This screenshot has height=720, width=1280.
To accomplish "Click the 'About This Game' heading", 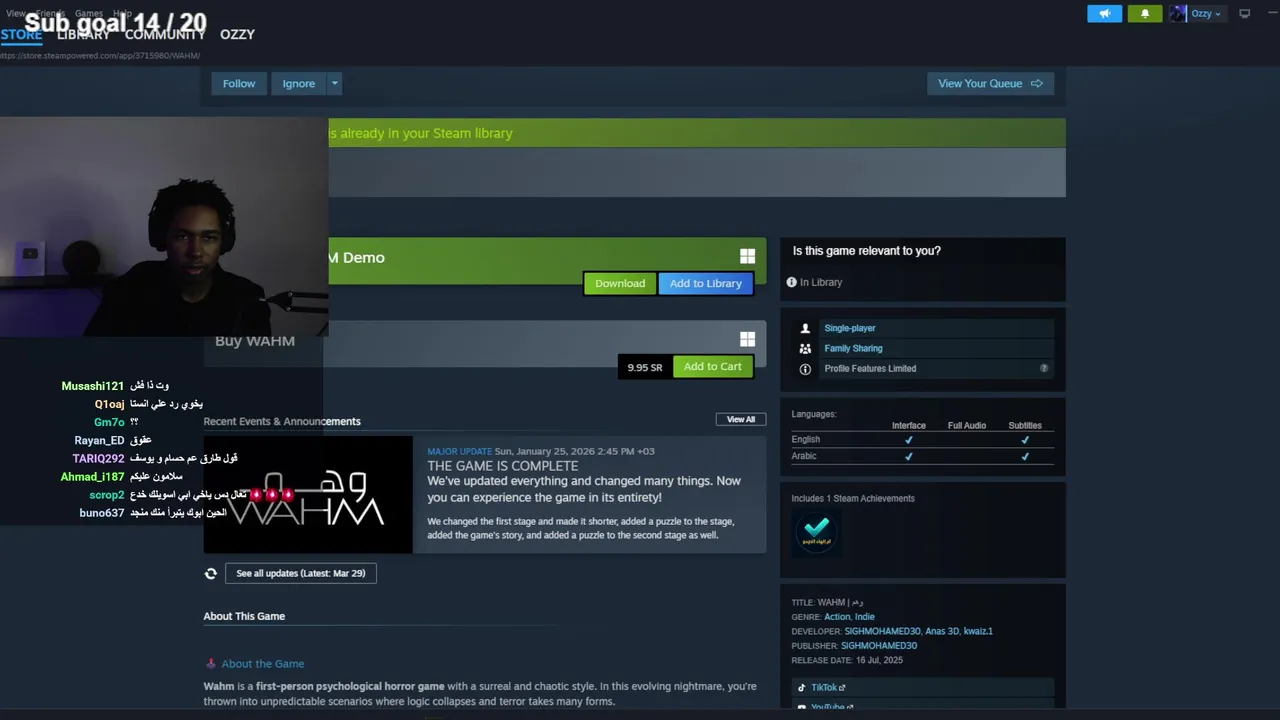I will click(244, 616).
